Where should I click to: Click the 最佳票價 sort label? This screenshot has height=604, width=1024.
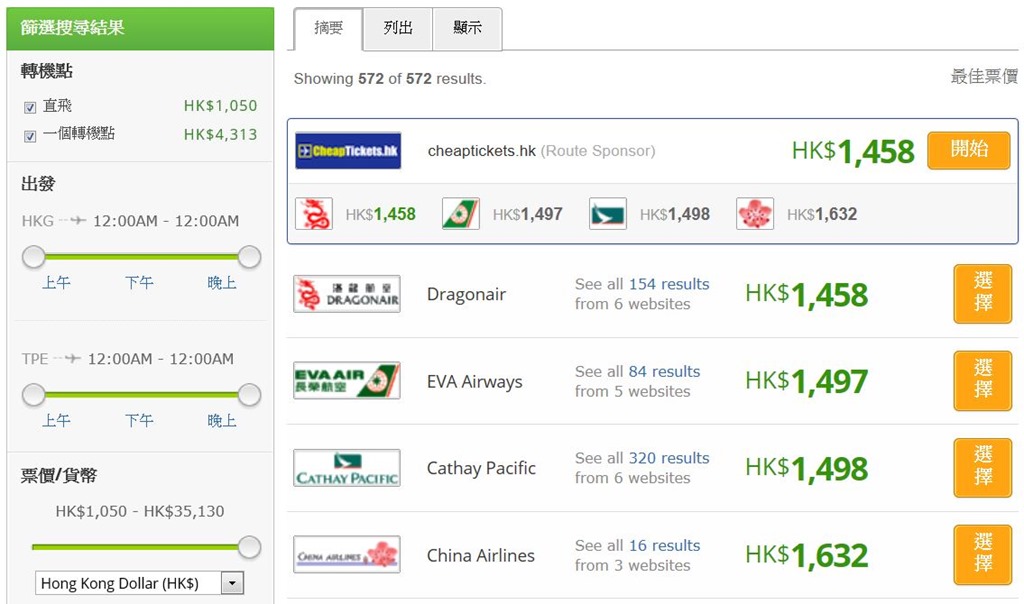(984, 76)
